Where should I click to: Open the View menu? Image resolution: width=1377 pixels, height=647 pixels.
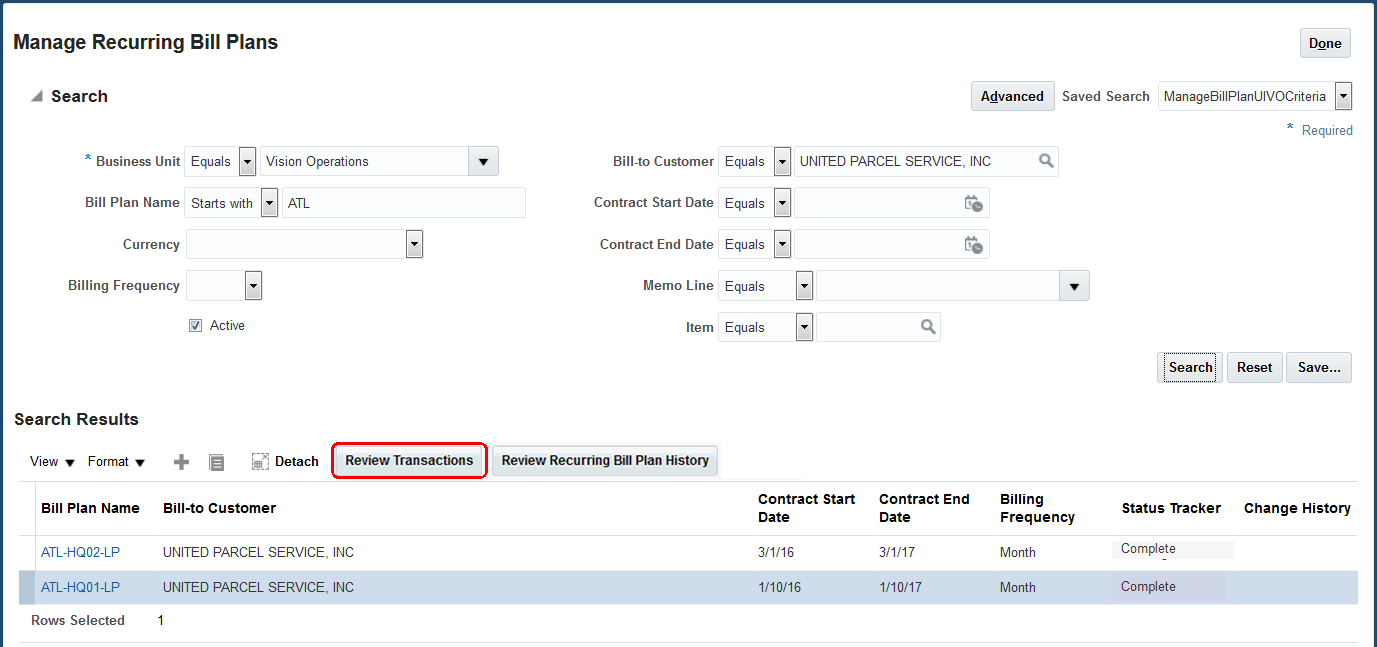(52, 461)
